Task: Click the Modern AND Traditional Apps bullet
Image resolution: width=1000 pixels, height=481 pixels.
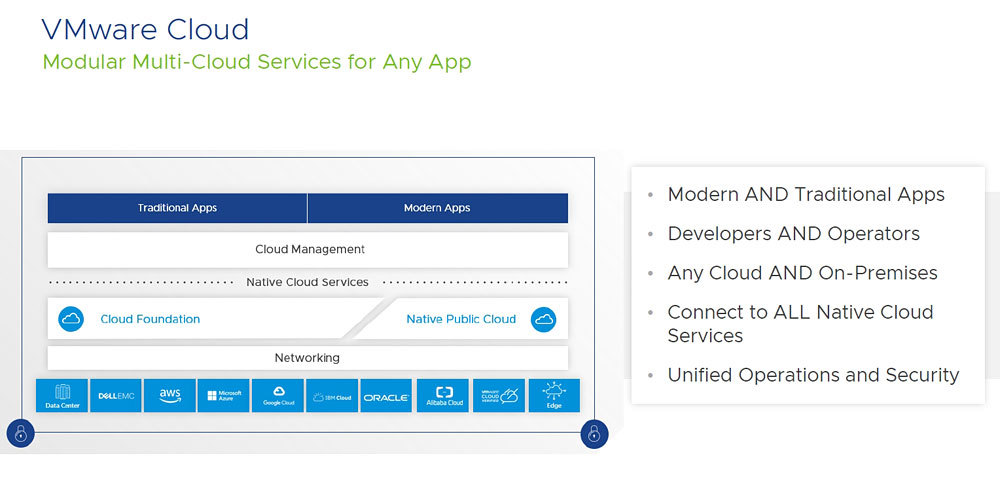Action: coord(806,195)
